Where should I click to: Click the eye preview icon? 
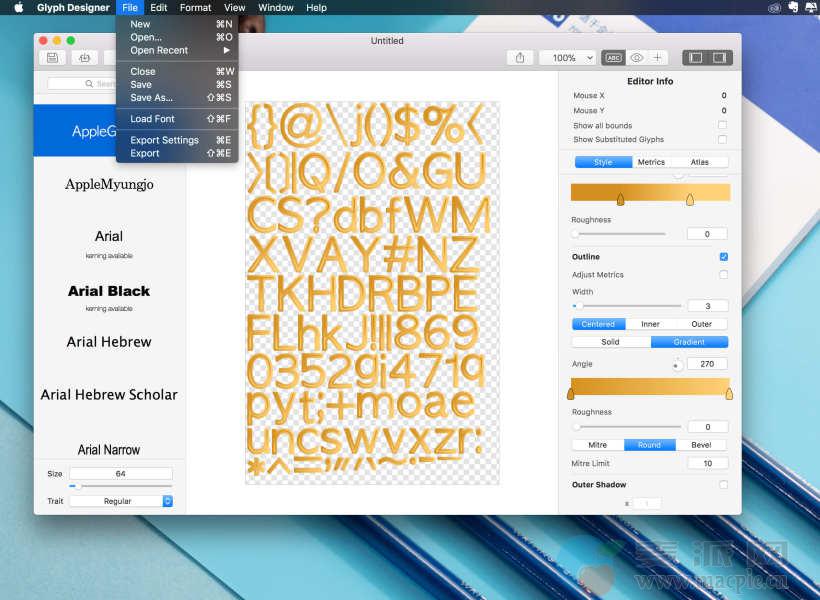[x=636, y=58]
